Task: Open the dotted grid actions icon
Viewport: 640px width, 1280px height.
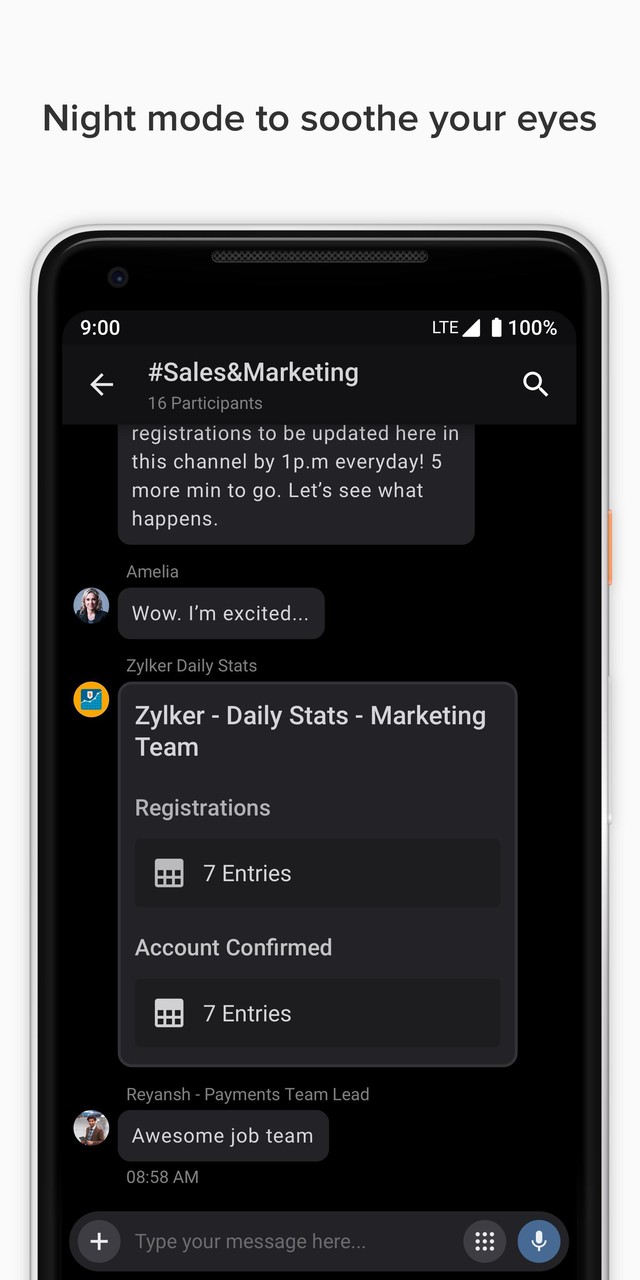Action: [x=485, y=1241]
